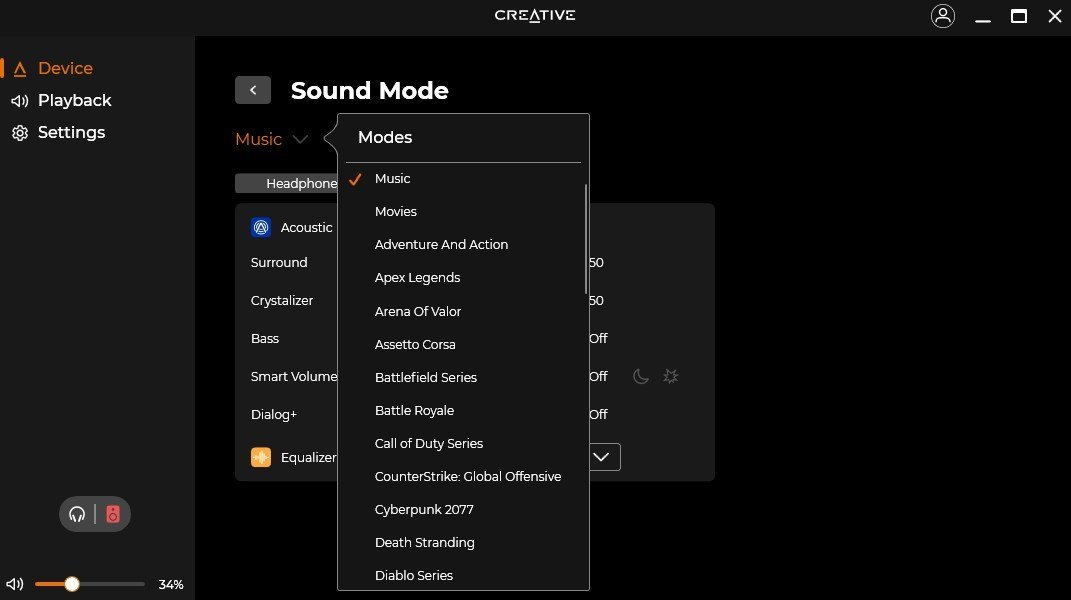
Task: Click the orange Equalizer icon
Action: click(261, 457)
